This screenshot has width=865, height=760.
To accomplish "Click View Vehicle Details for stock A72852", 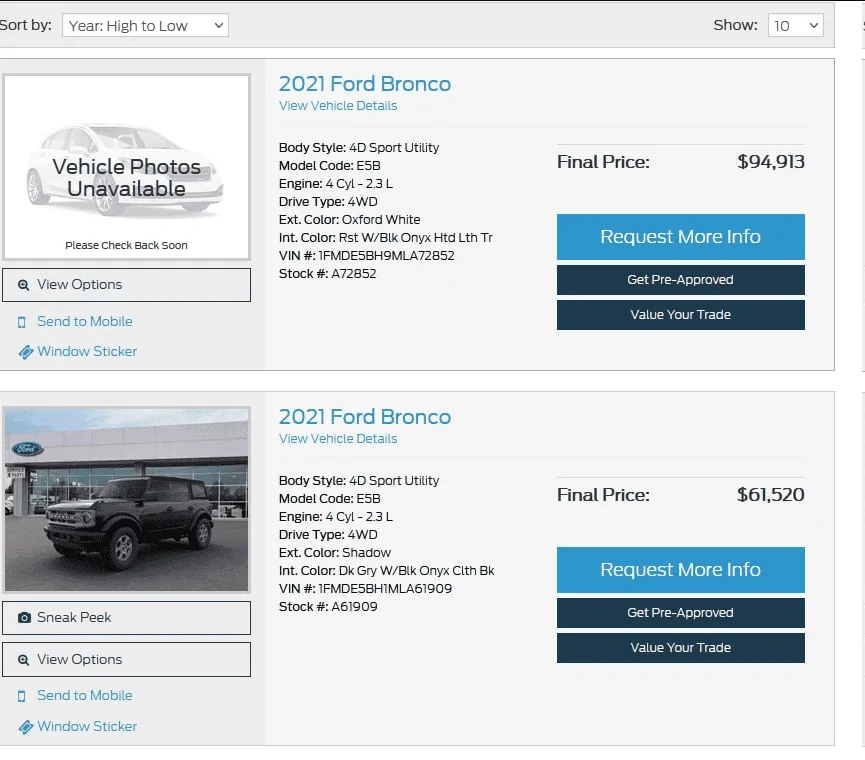I will pos(338,106).
